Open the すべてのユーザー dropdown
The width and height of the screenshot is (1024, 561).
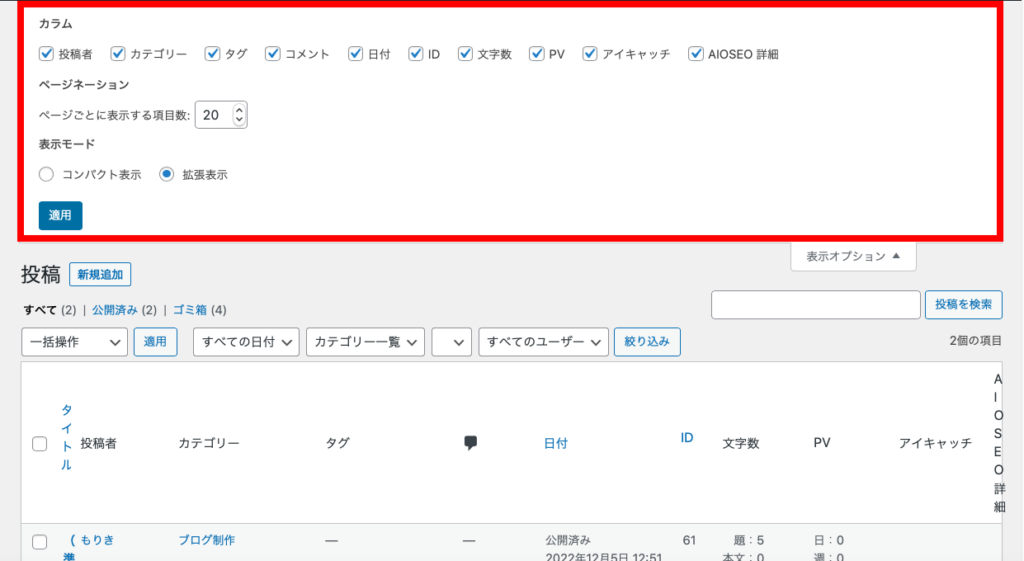pos(543,342)
